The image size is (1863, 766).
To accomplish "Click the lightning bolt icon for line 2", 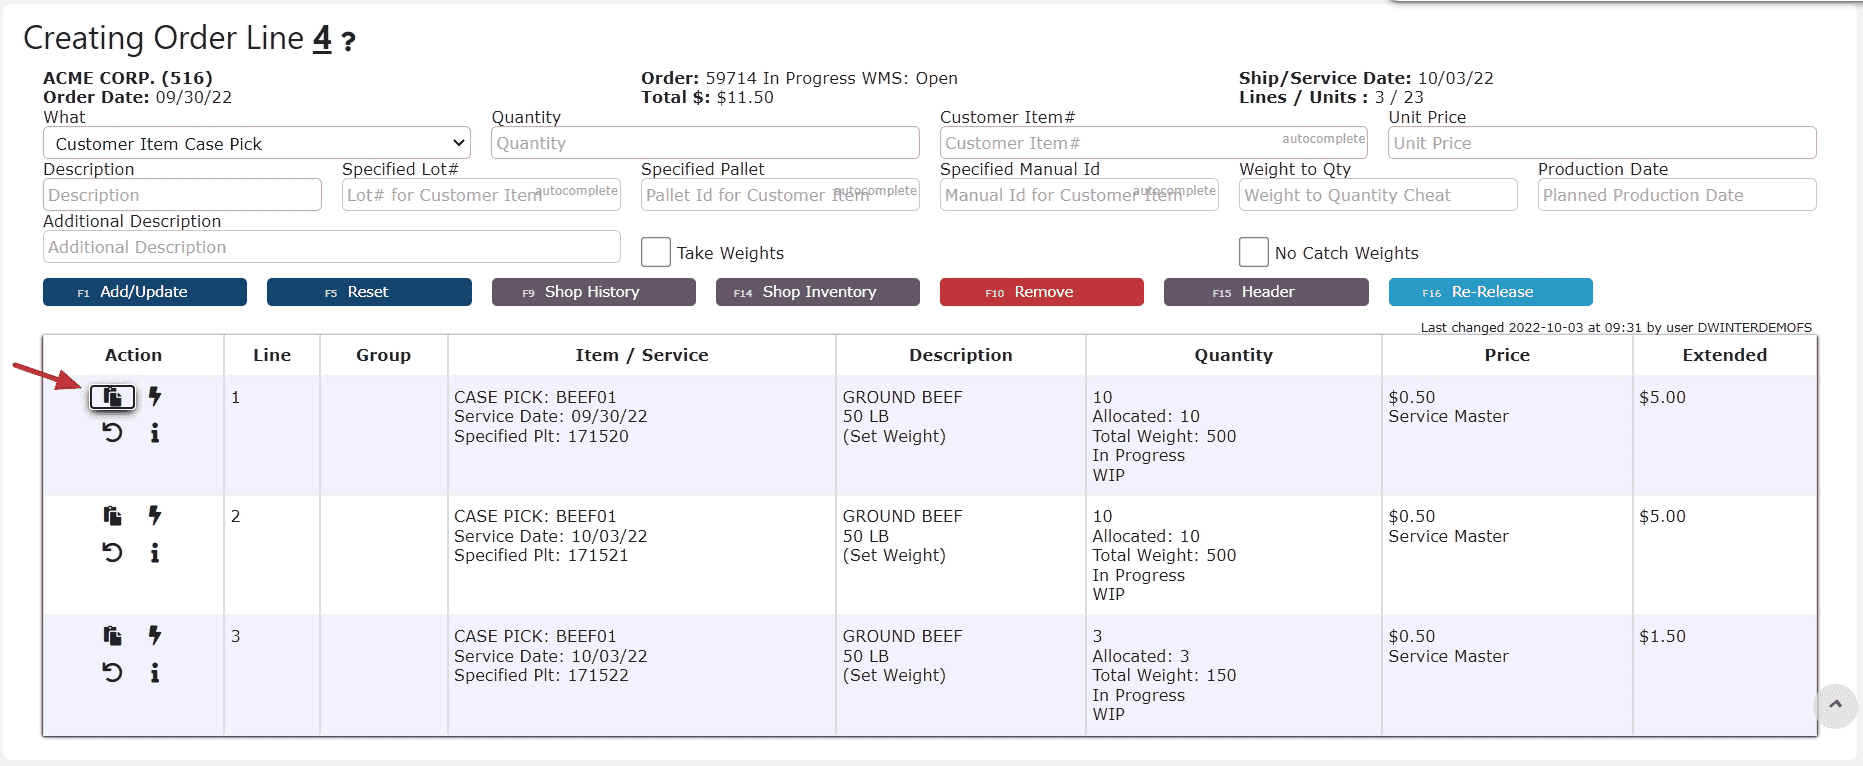I will coord(155,516).
